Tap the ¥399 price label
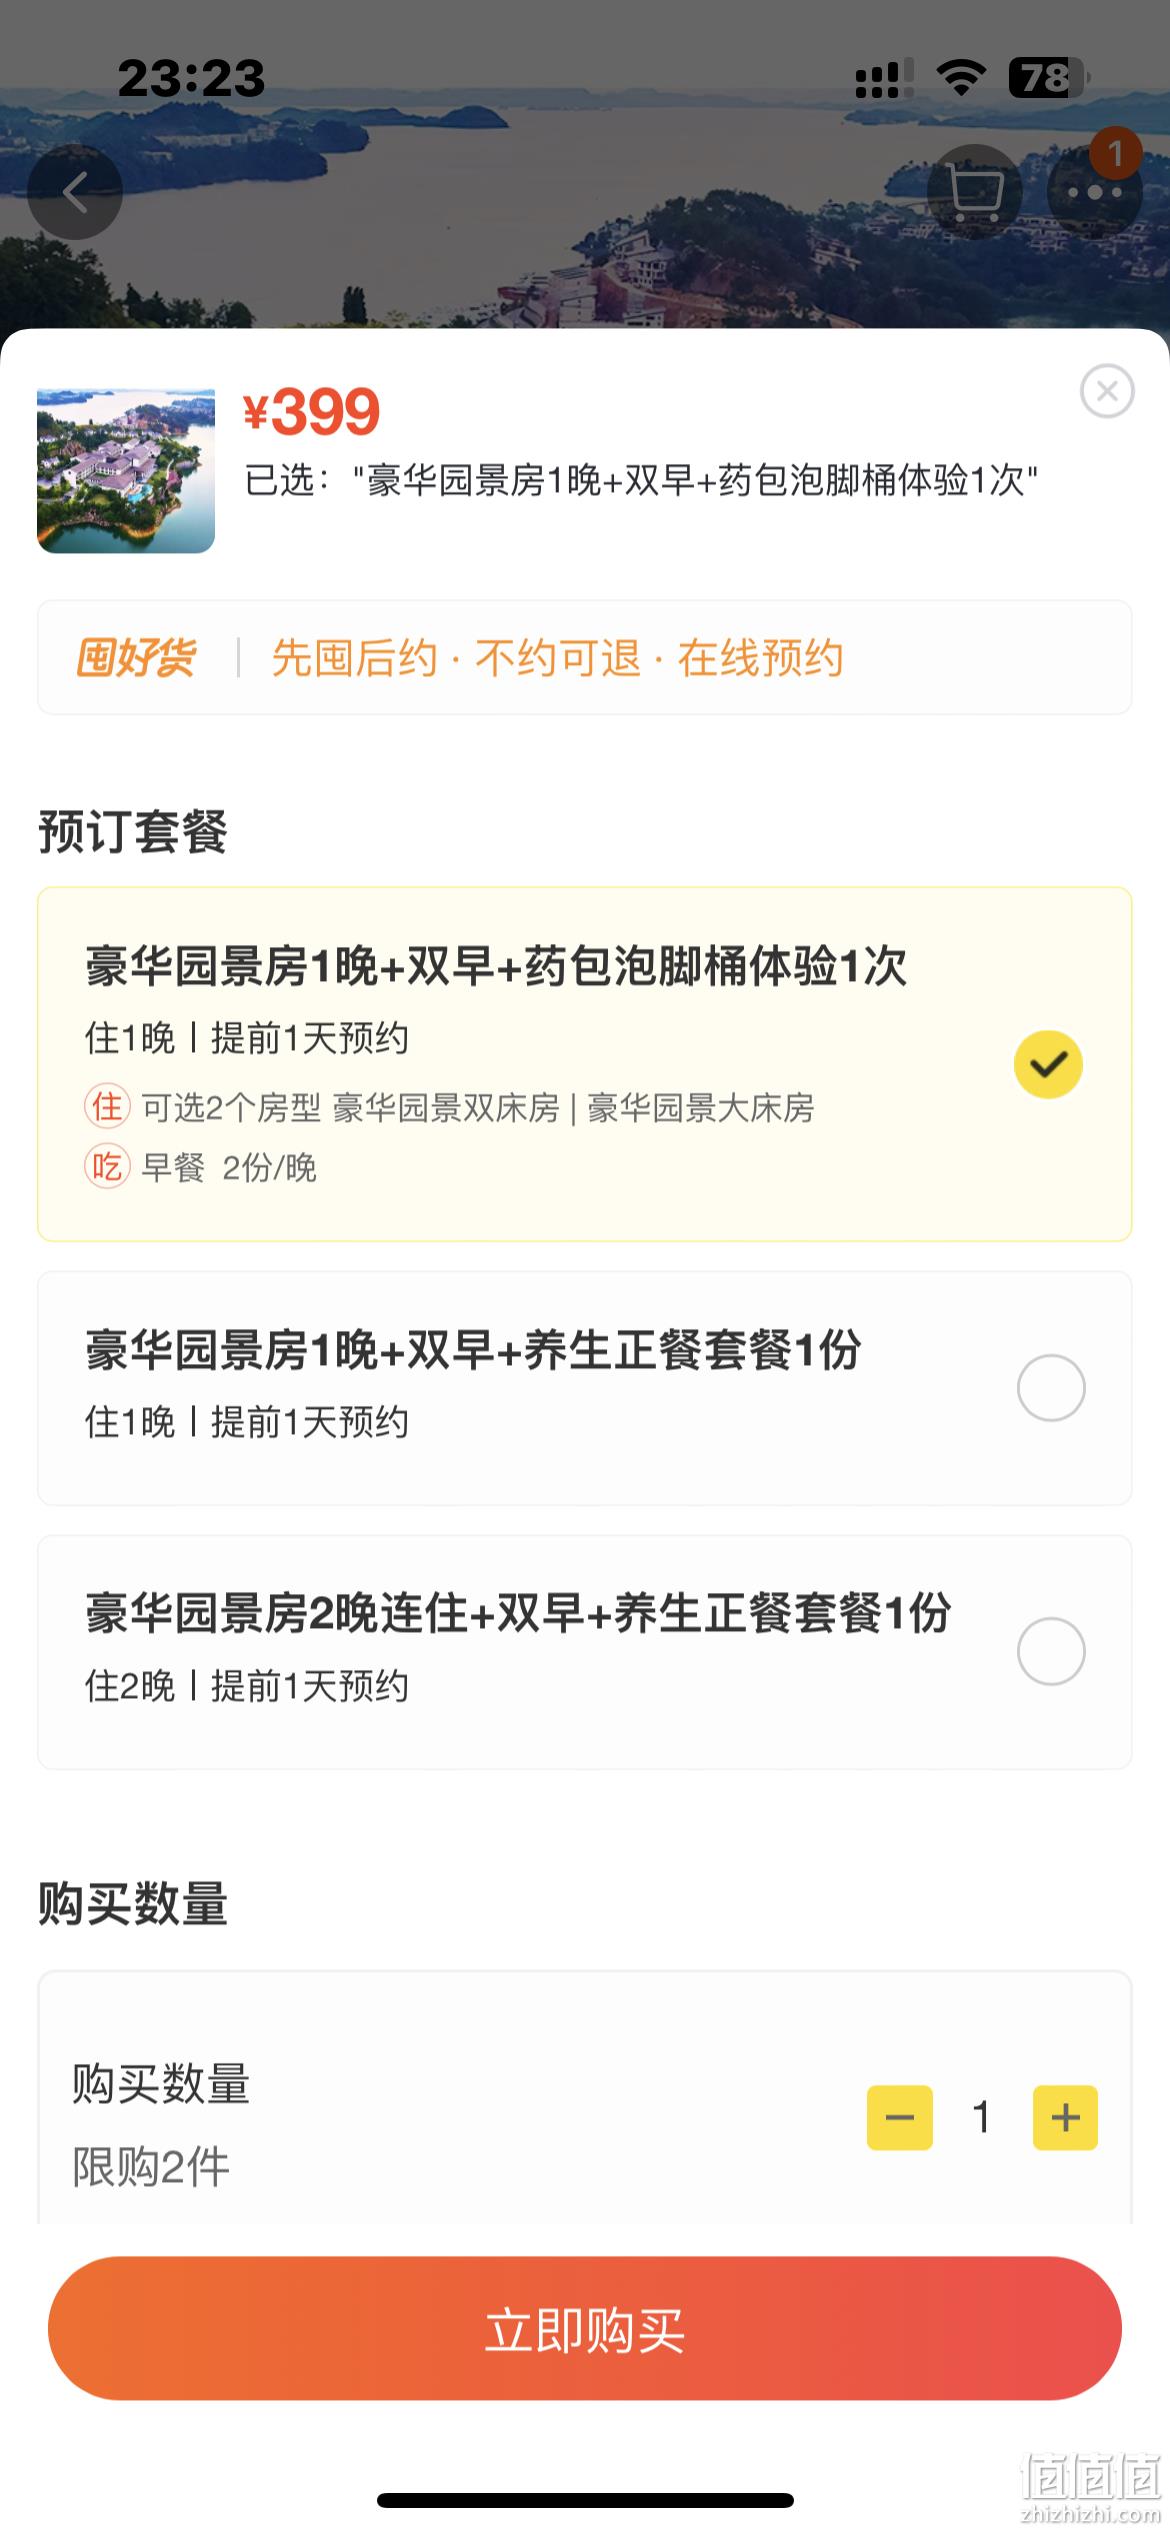Image resolution: width=1170 pixels, height=2532 pixels. [x=312, y=411]
